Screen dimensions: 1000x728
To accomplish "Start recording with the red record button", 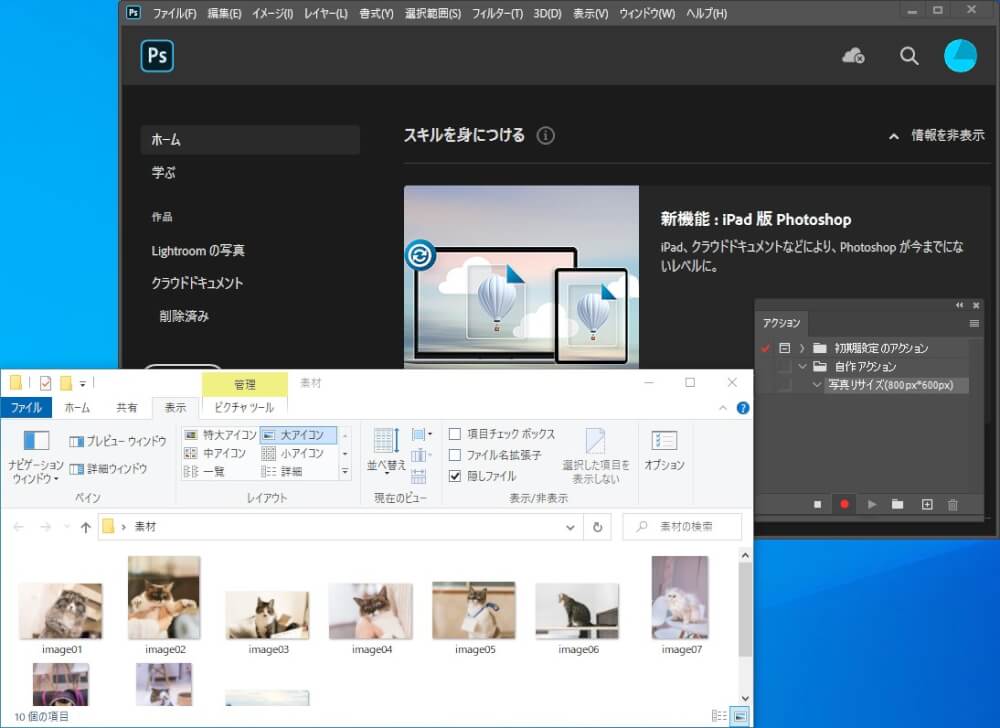I will pyautogui.click(x=844, y=504).
